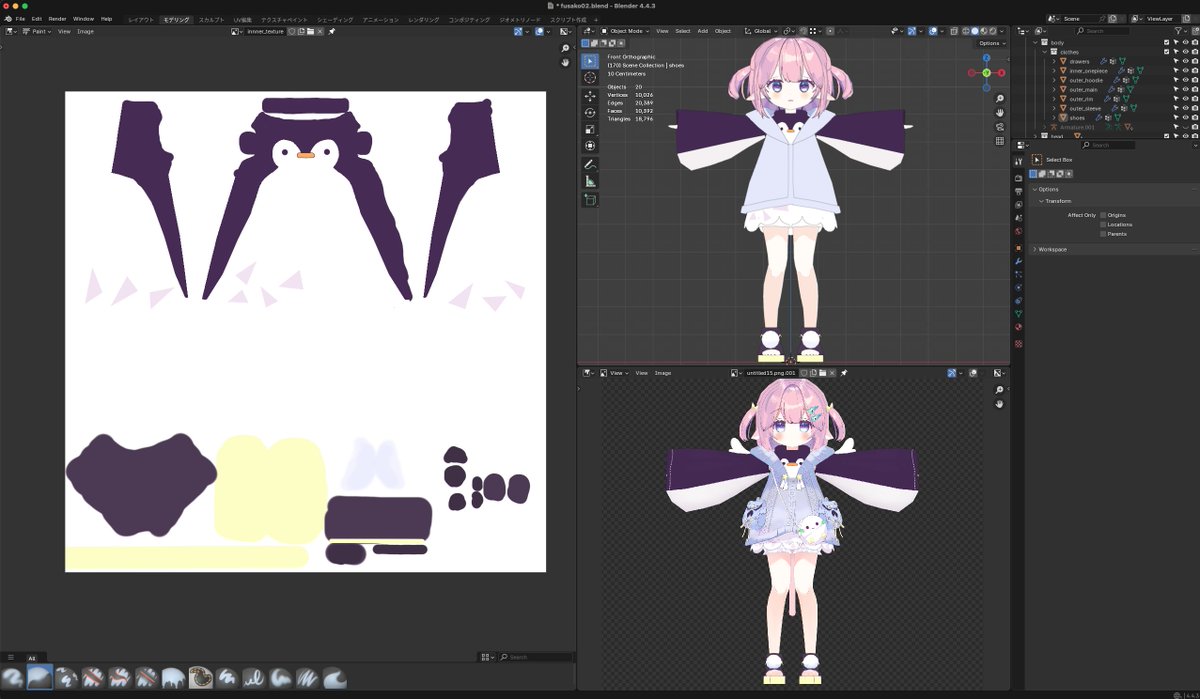
Task: Select the Cursor tool in 3D viewport
Action: coord(590,78)
